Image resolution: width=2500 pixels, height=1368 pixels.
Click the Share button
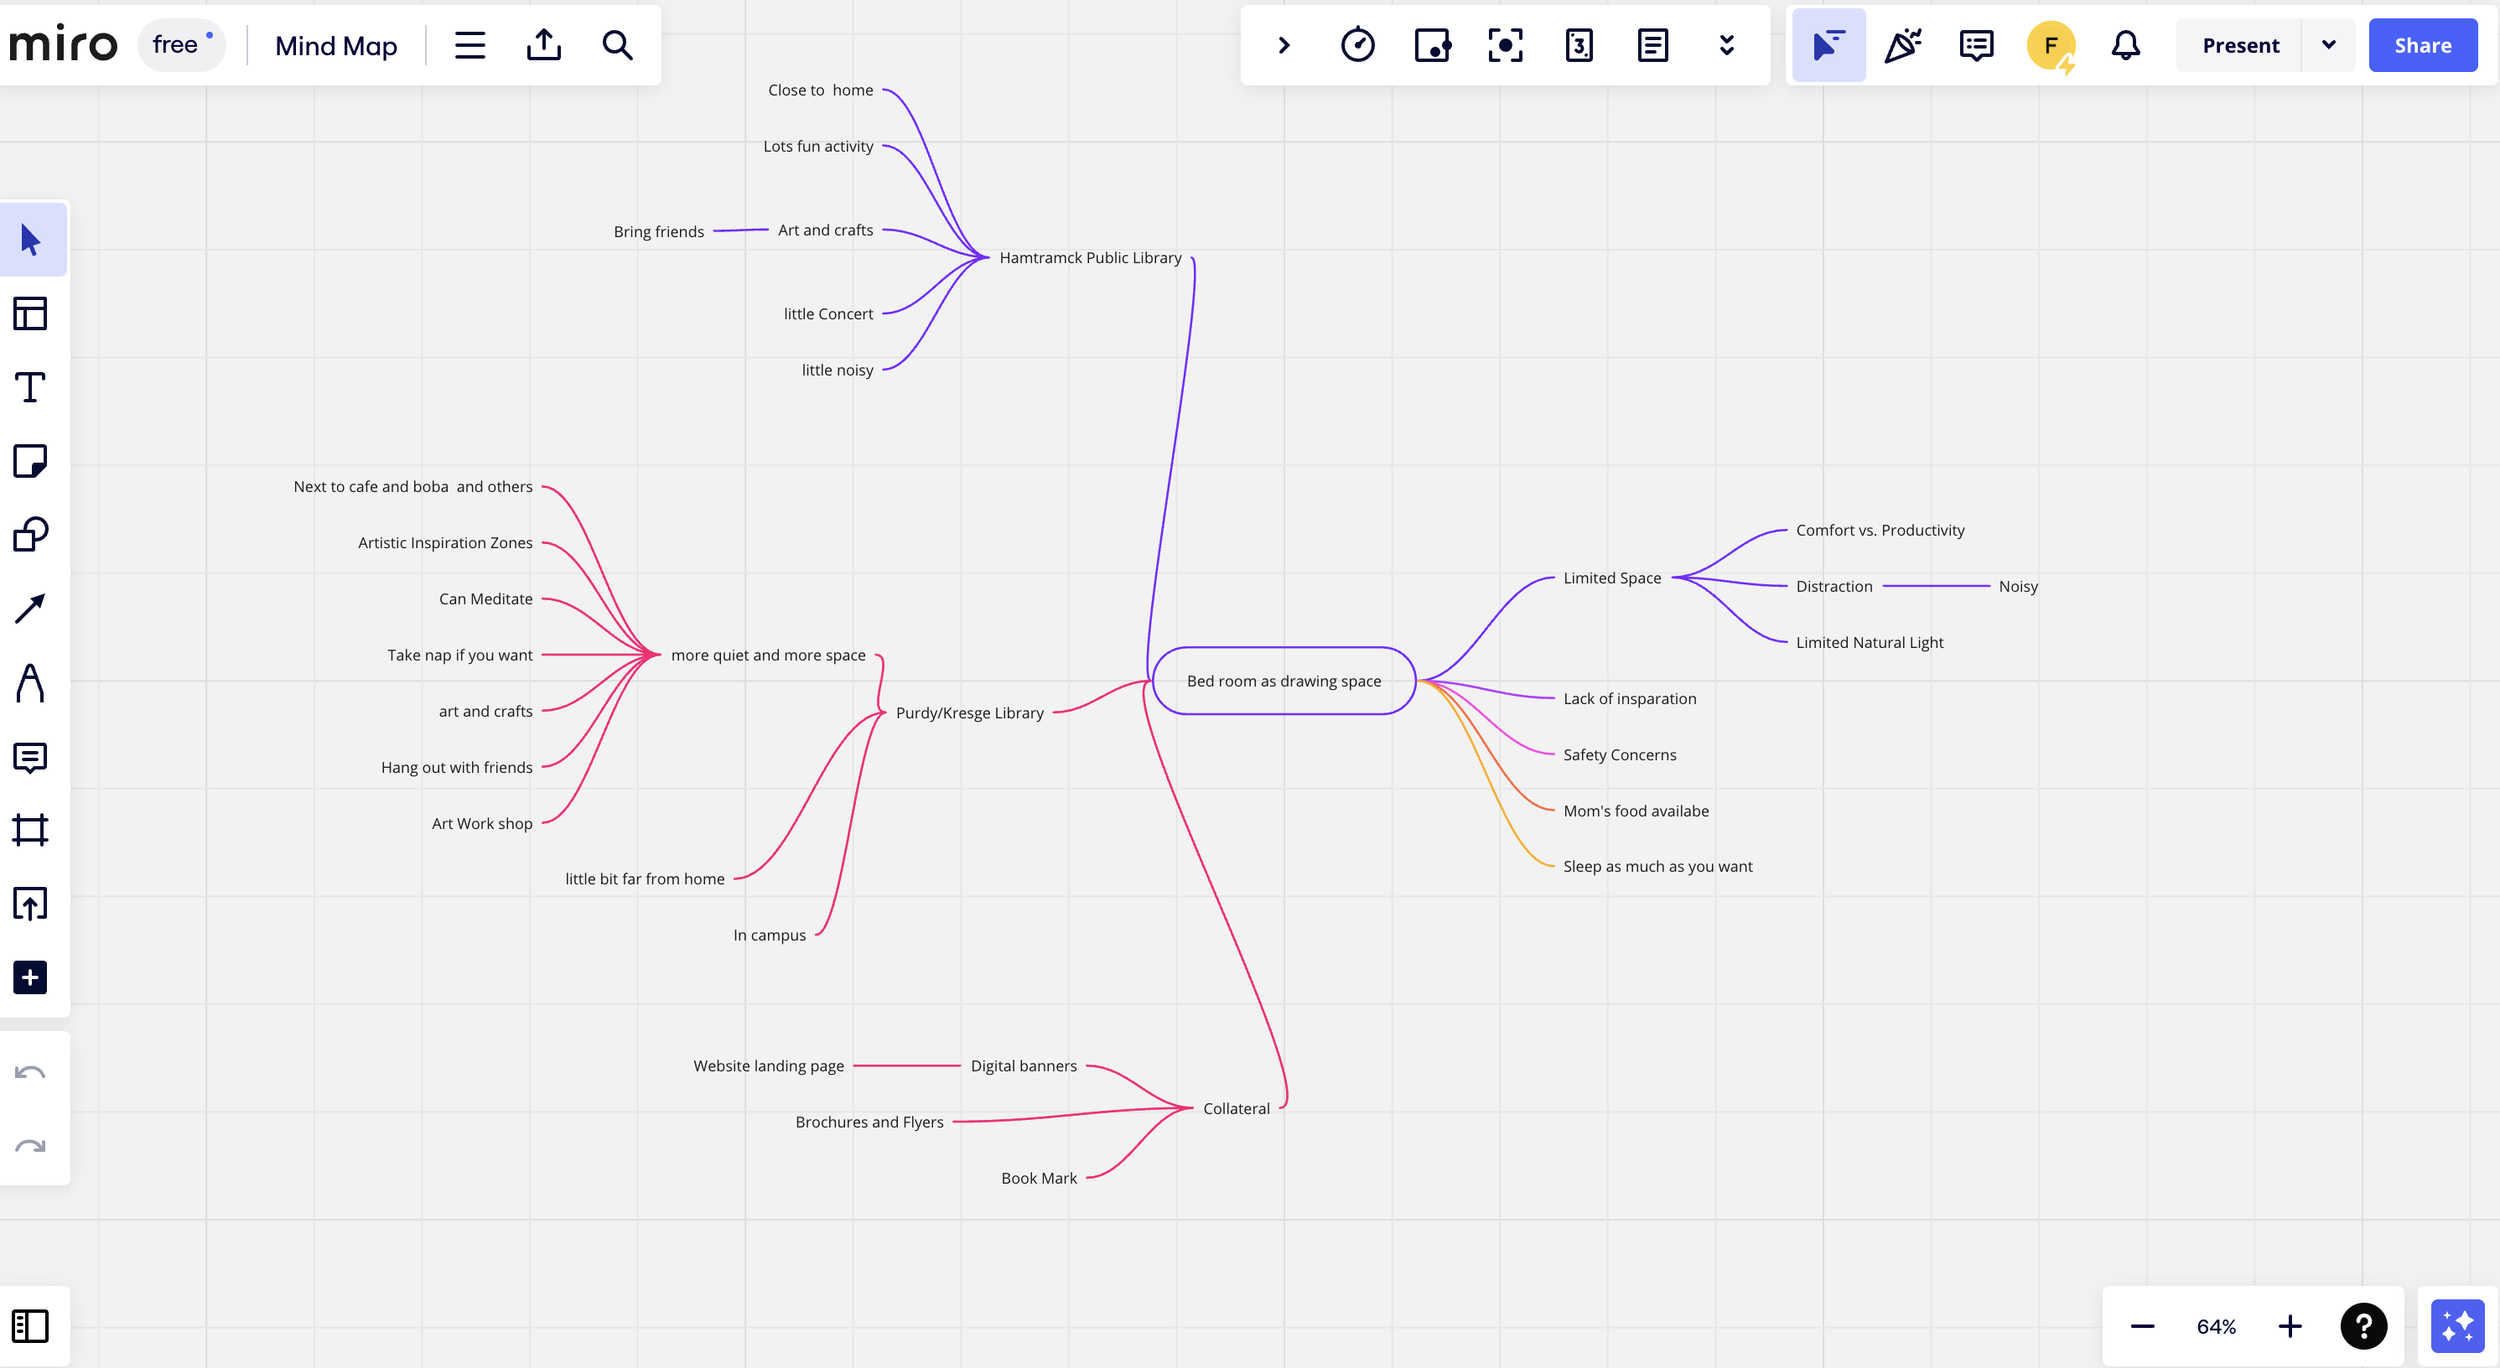tap(2422, 45)
